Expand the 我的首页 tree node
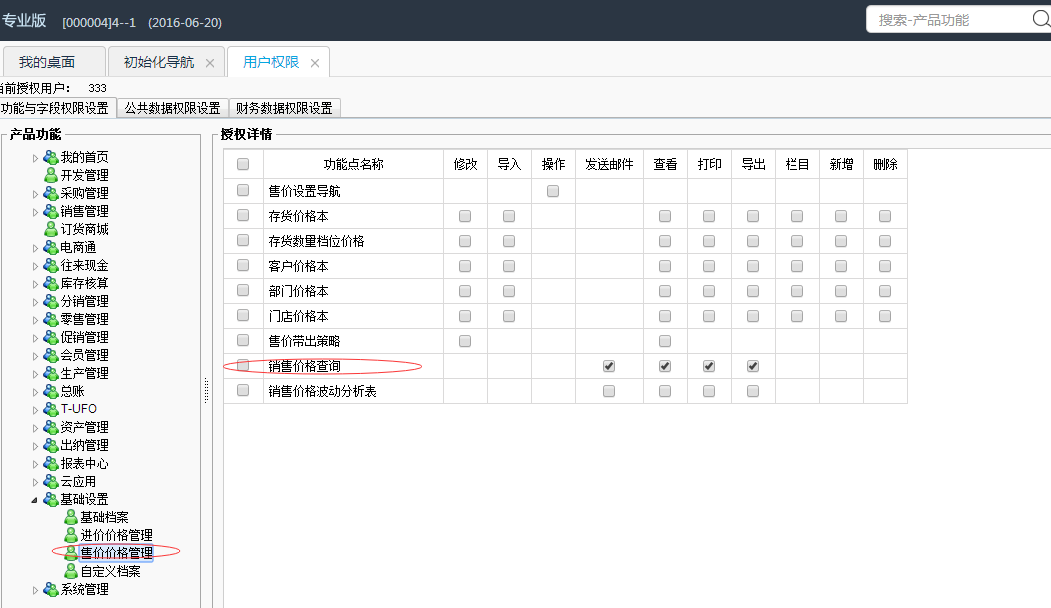Viewport: 1051px width, 608px height. point(36,158)
